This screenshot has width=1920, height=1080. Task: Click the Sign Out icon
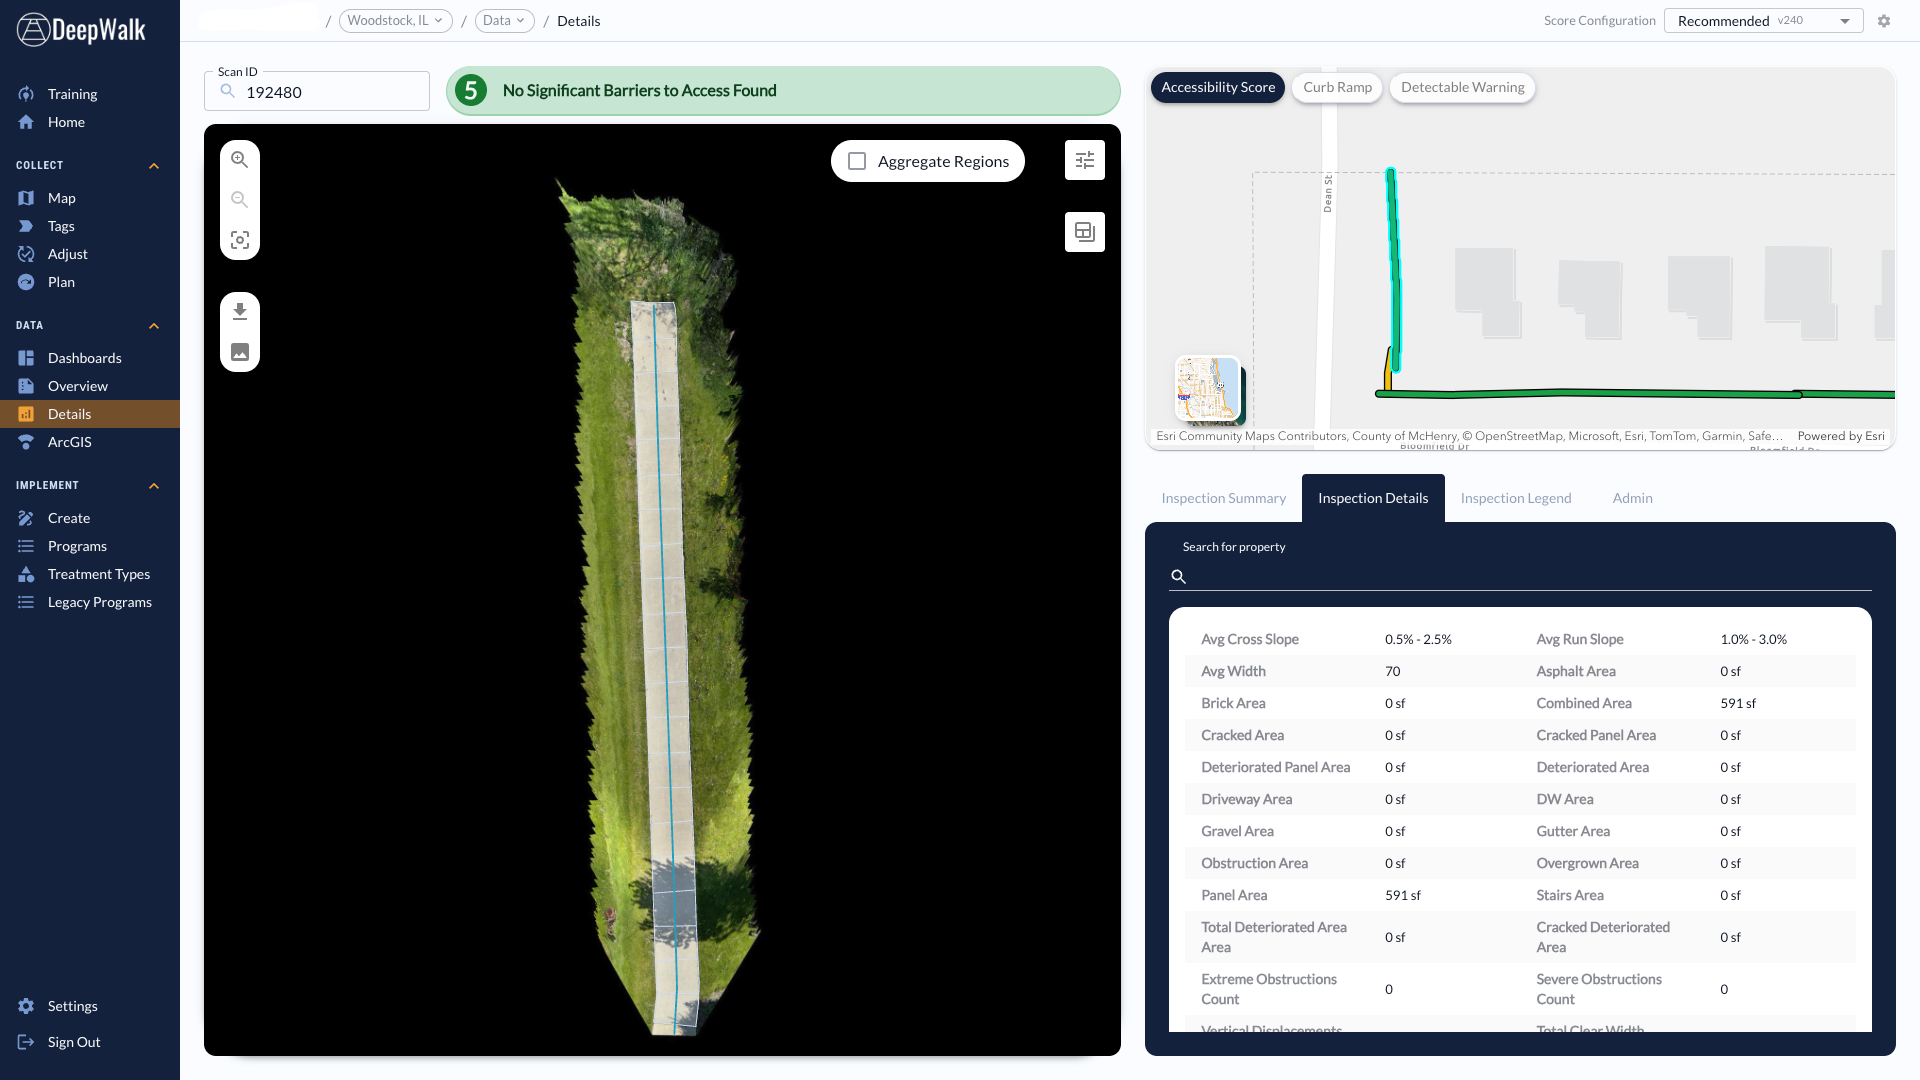[26, 1042]
